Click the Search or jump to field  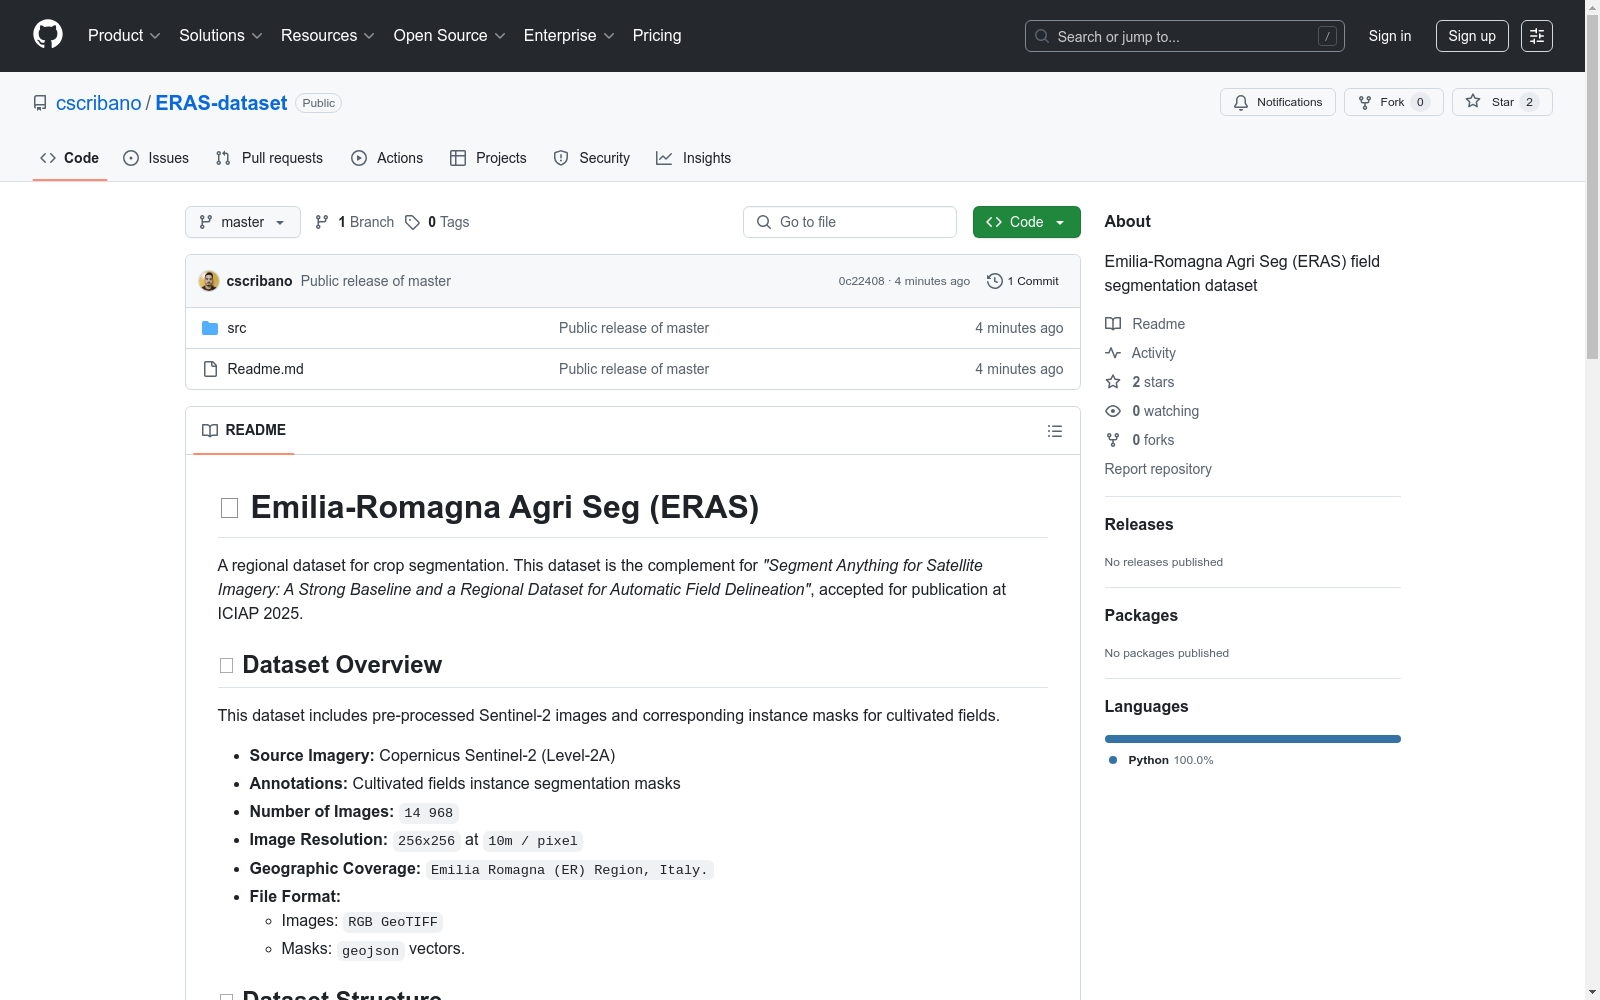pos(1185,36)
